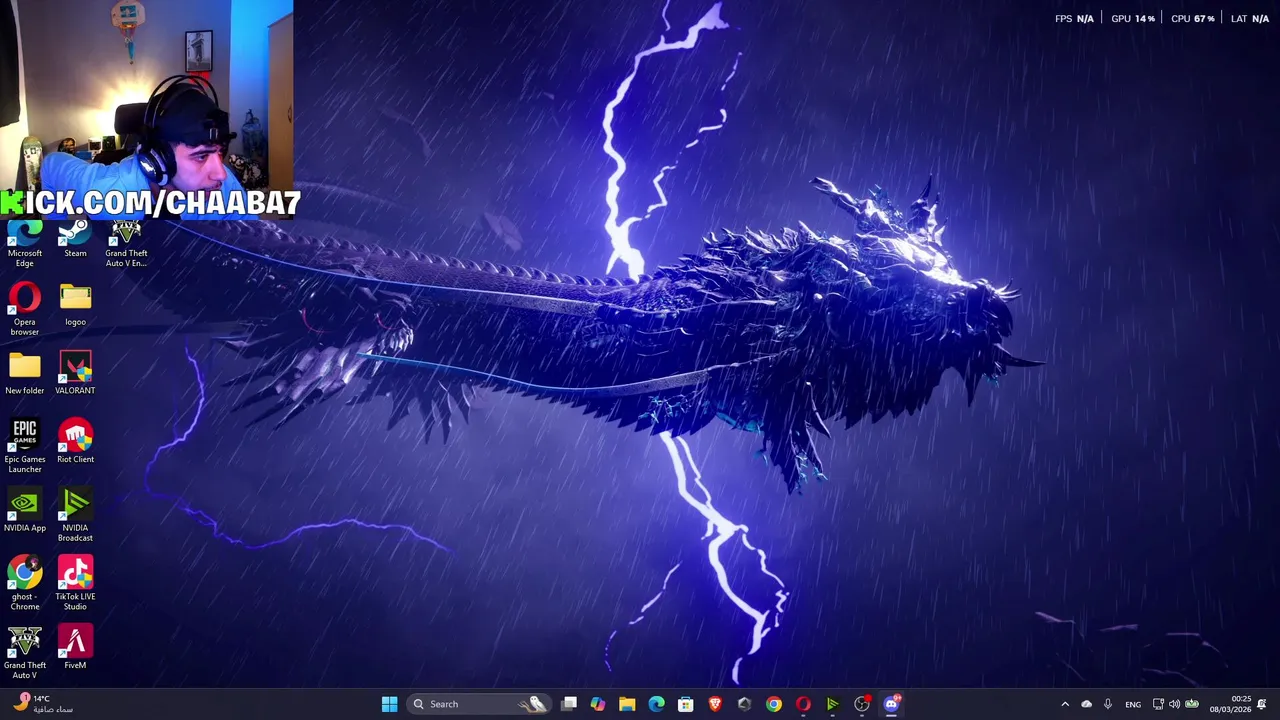Image resolution: width=1280 pixels, height=720 pixels.
Task: Click the CPU 67% overlay readout
Action: click(1192, 18)
